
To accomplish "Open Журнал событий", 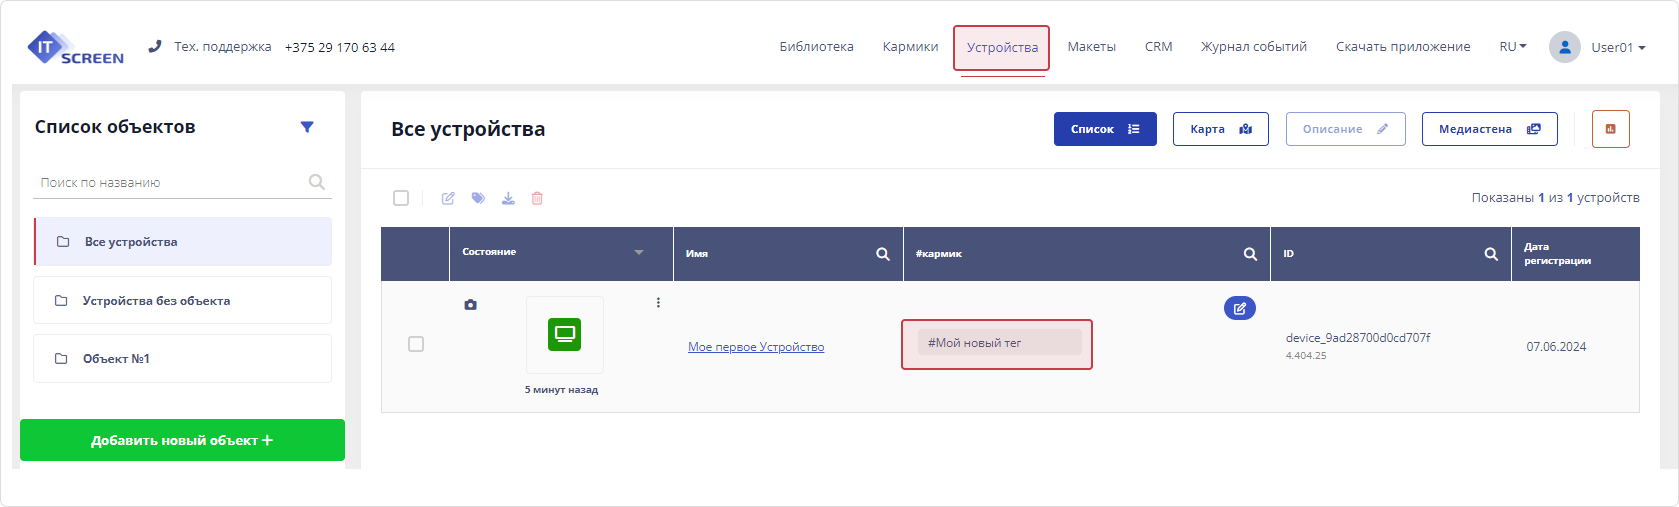I will (1254, 47).
